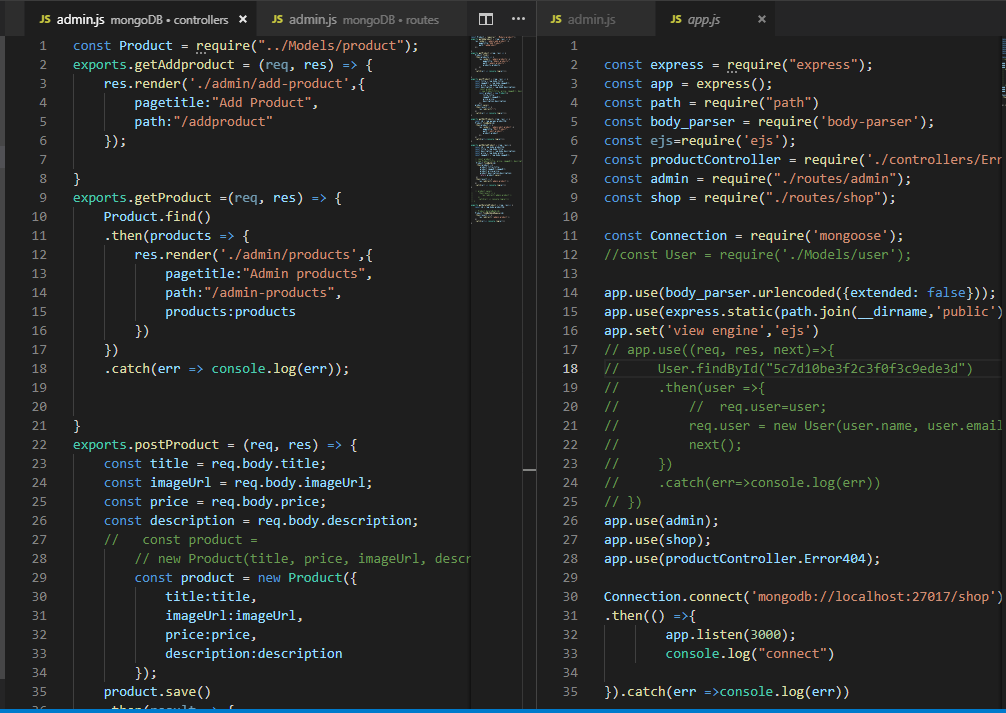Click the JS file icon on the right-group admin.js tab
Screen dimensions: 1006x713
(556, 19)
